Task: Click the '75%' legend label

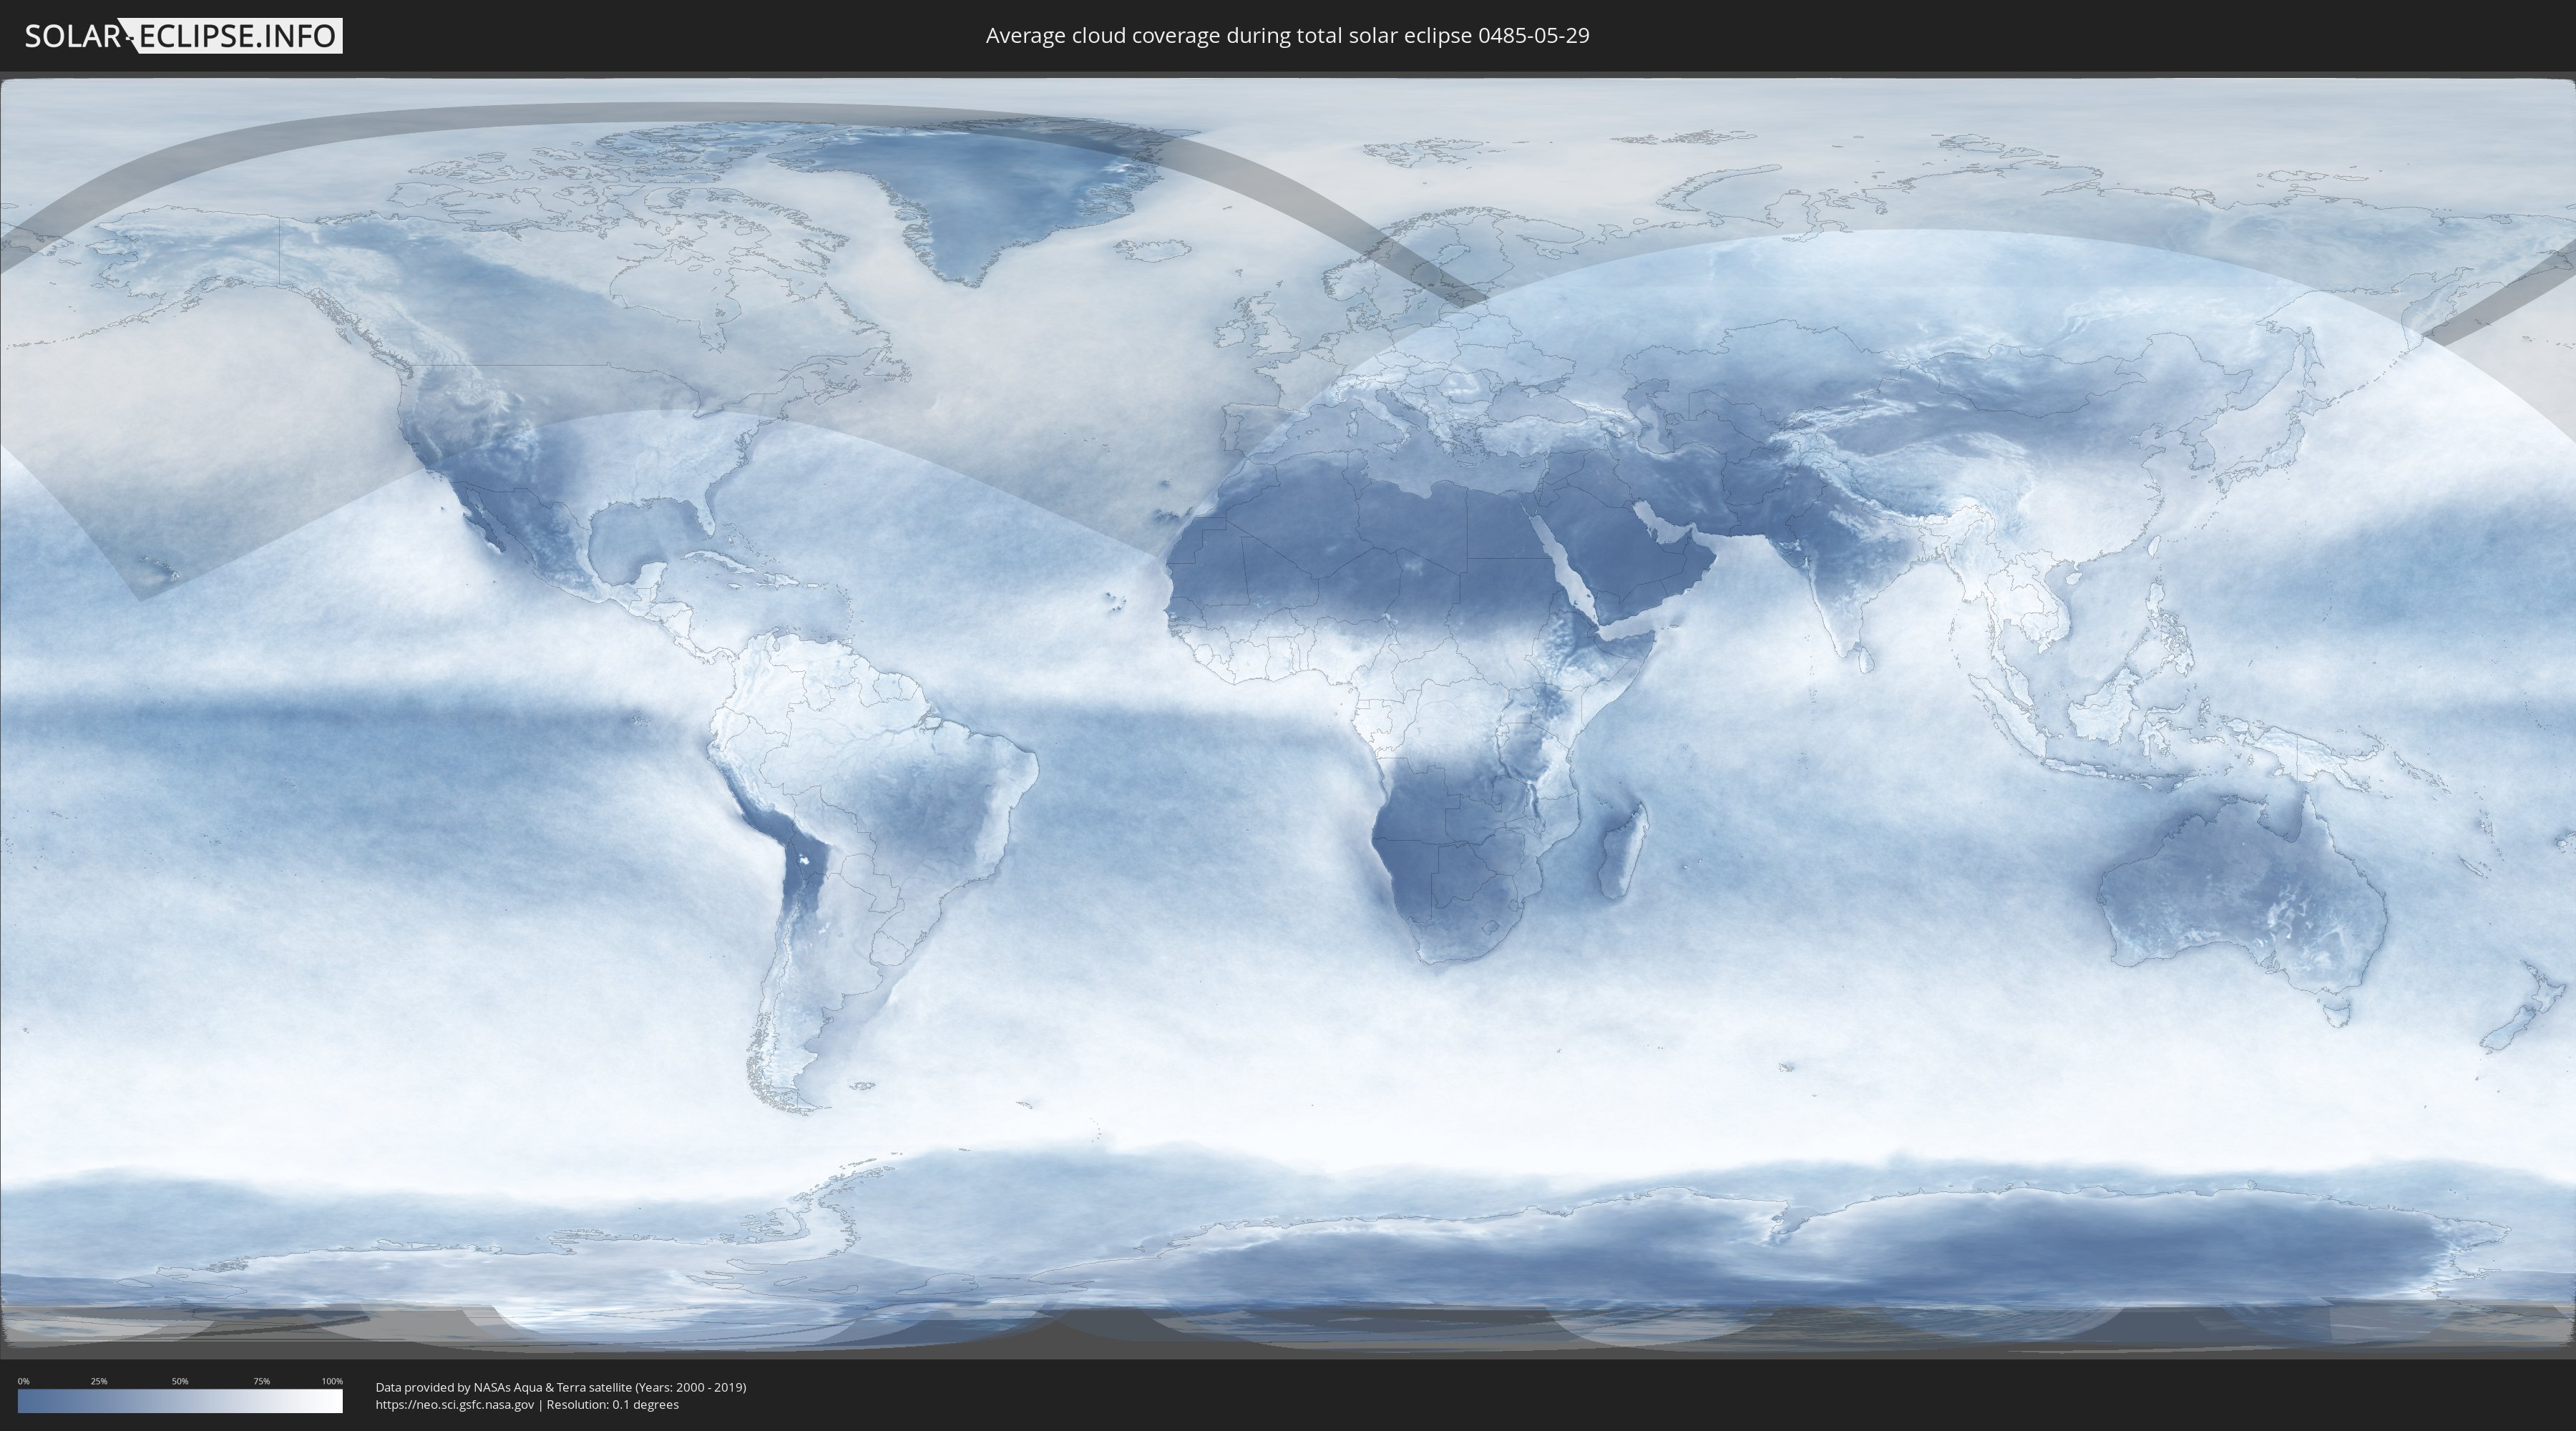Action: tap(261, 1381)
